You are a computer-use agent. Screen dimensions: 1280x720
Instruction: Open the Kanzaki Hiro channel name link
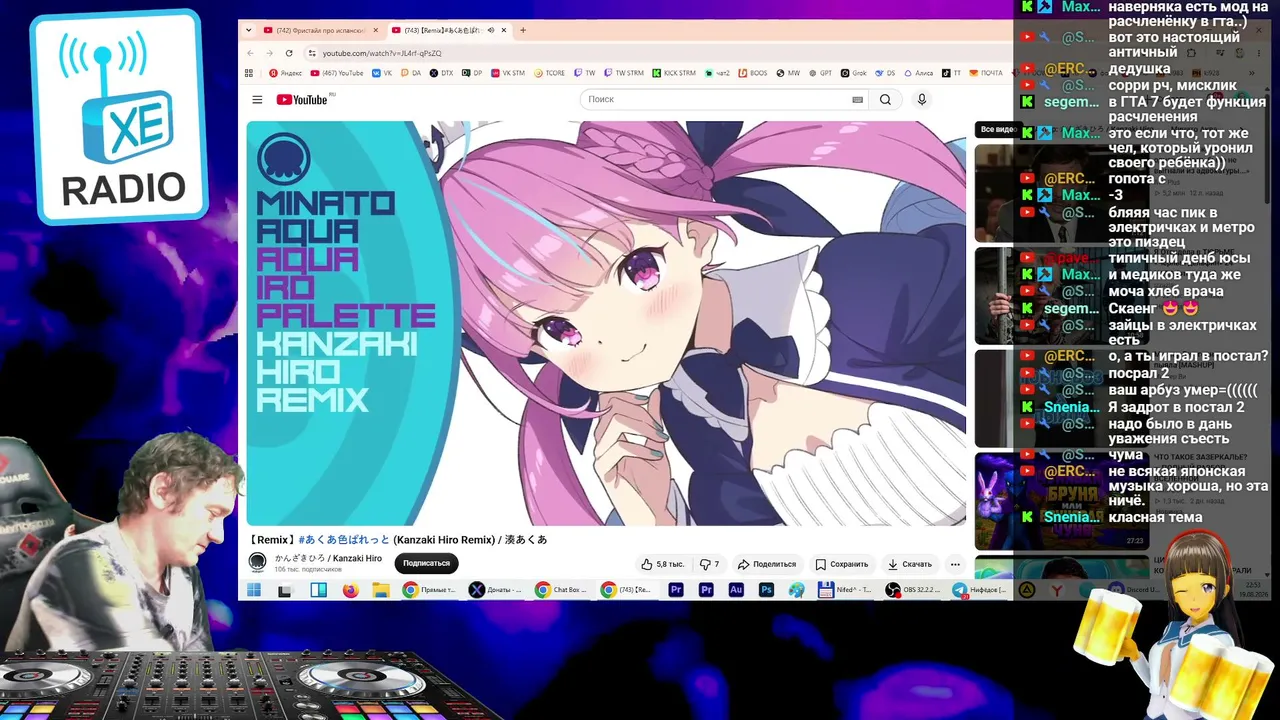[328, 558]
